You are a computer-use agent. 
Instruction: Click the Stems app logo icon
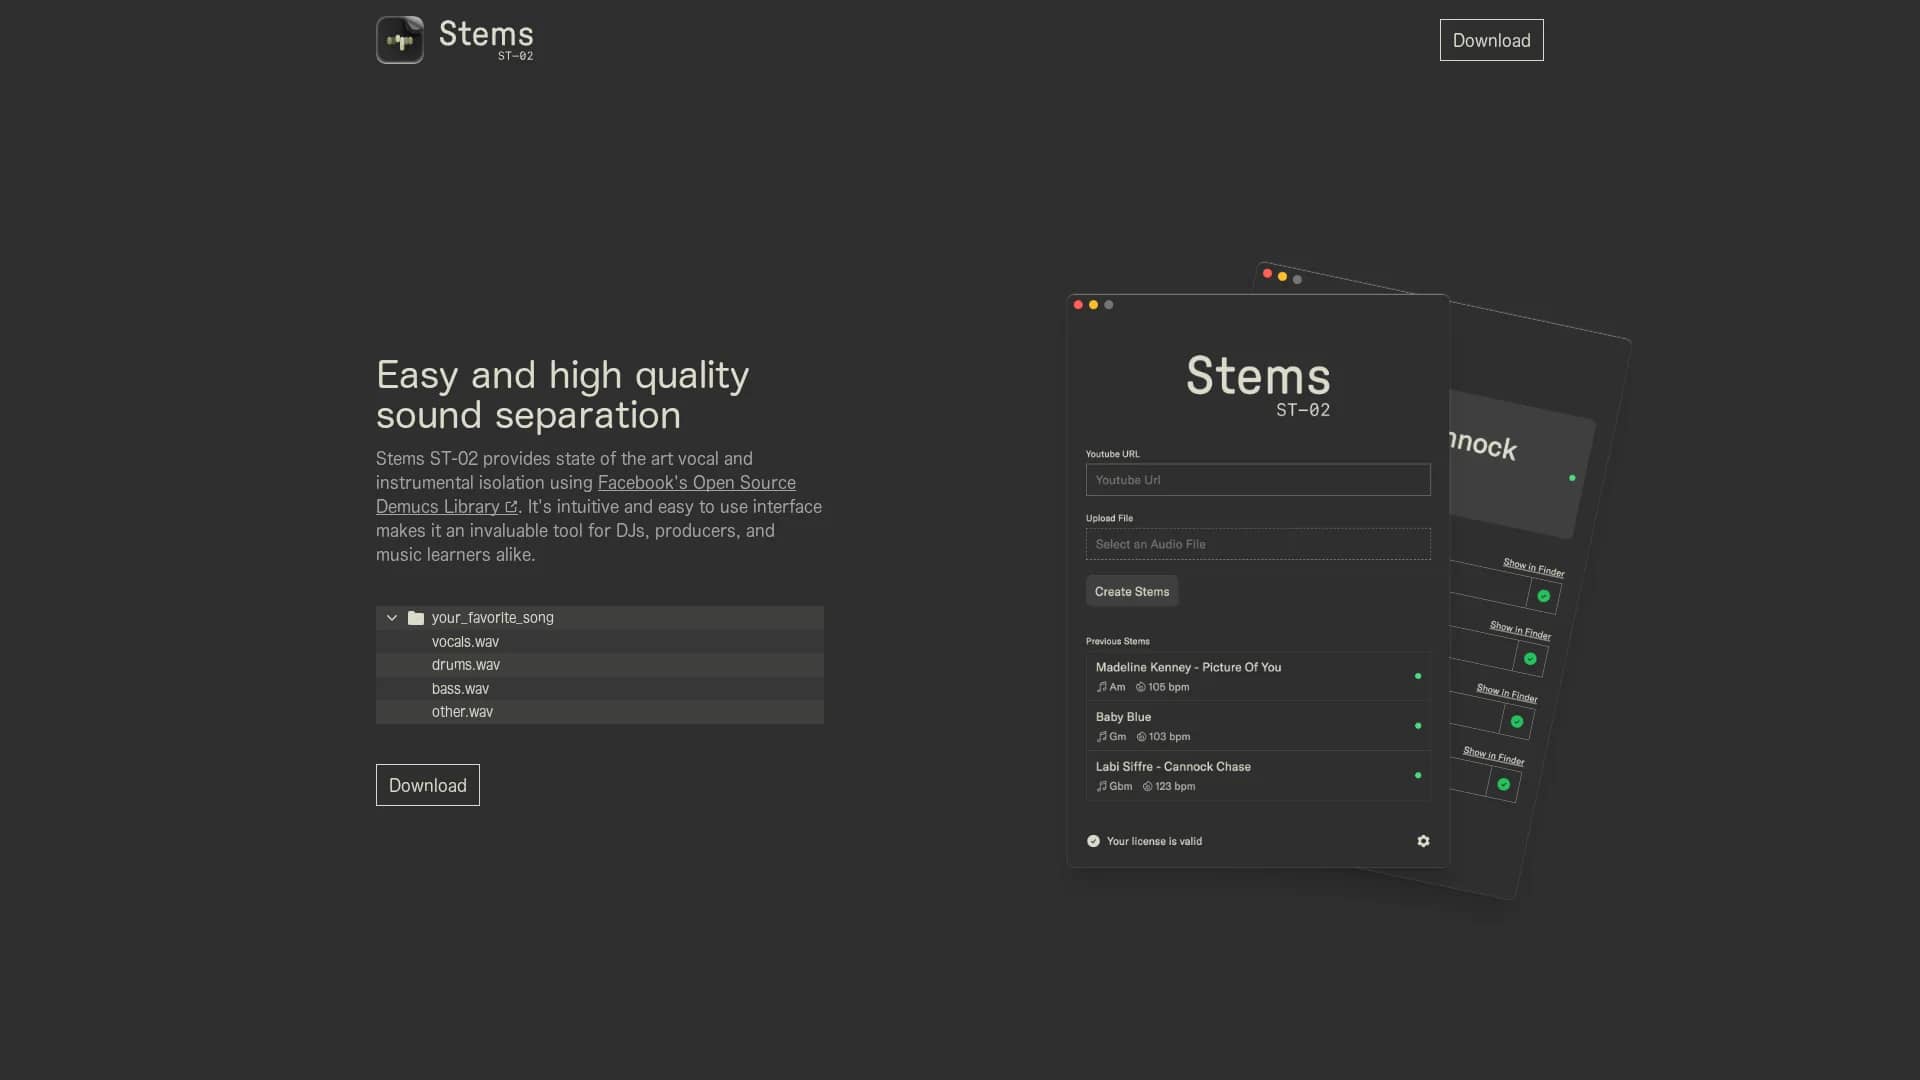[400, 40]
